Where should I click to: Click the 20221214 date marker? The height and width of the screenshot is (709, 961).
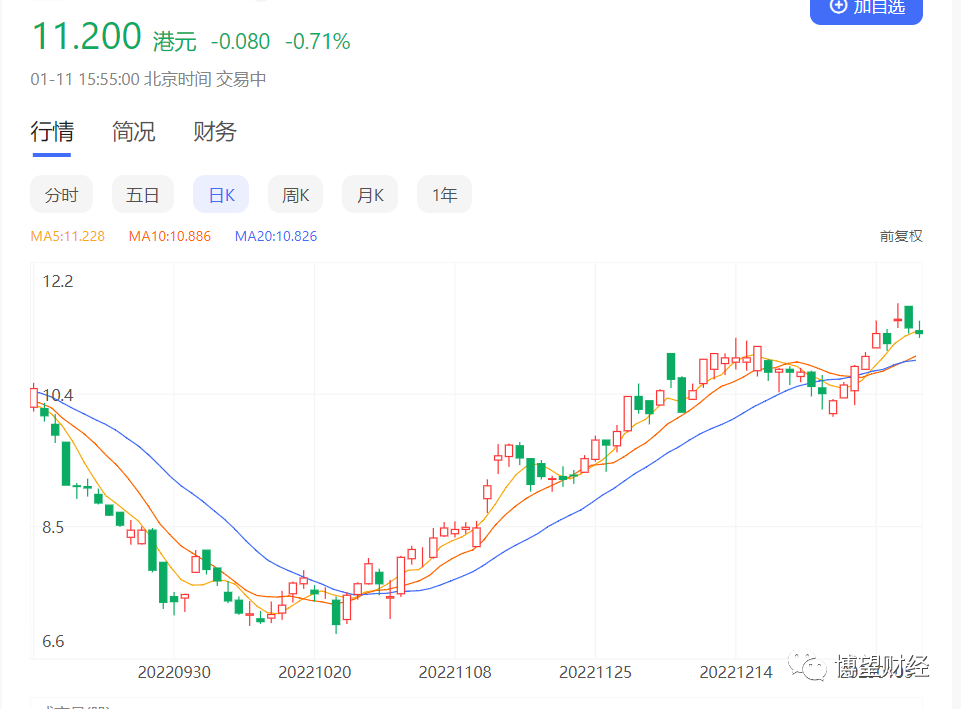[735, 672]
